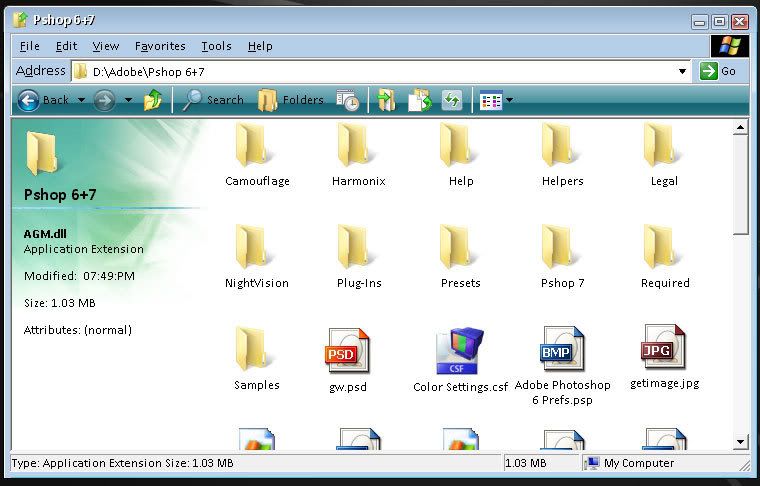Select Adobe Photoshop 6 Prefs.psp file
Viewport: 760px width, 486px height.
[x=562, y=366]
